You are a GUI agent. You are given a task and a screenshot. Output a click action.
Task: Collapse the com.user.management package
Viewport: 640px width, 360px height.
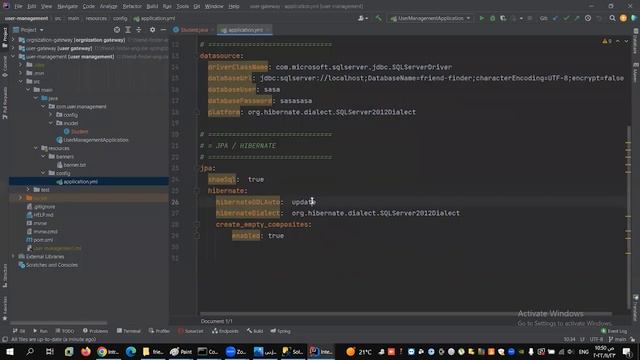tap(43, 107)
